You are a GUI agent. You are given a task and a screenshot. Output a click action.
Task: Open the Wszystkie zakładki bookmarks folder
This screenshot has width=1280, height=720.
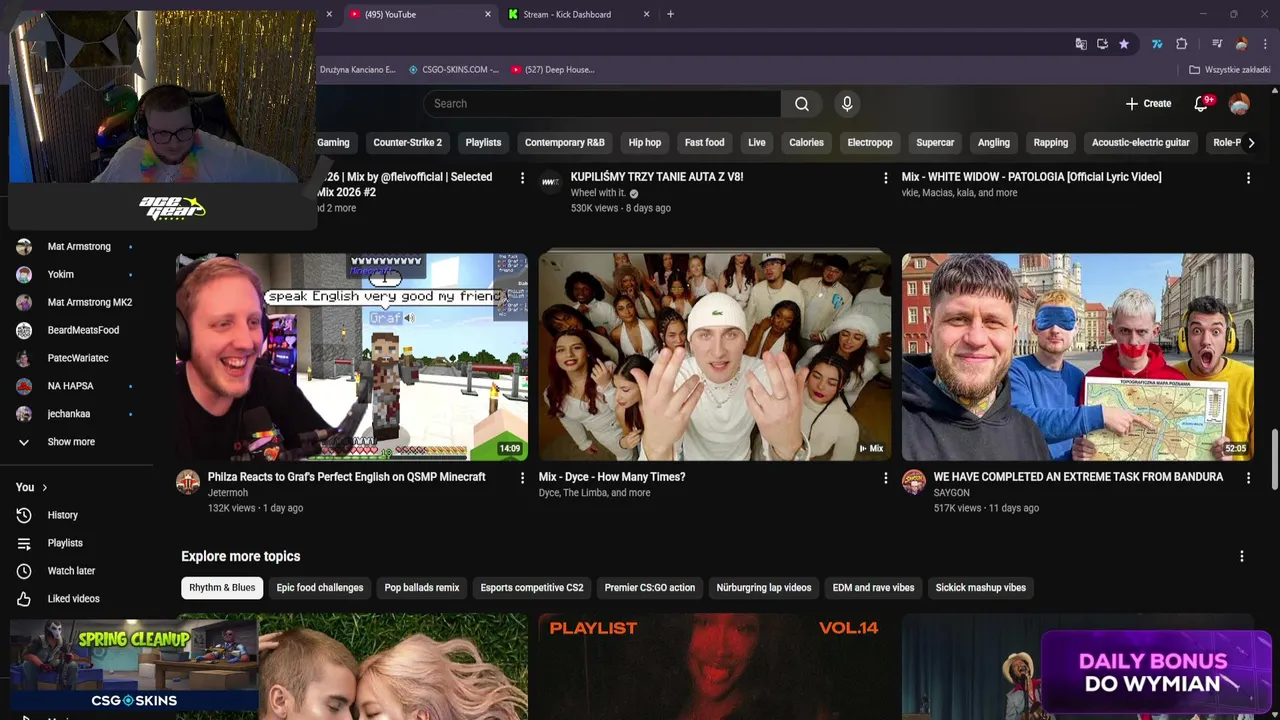click(1230, 70)
